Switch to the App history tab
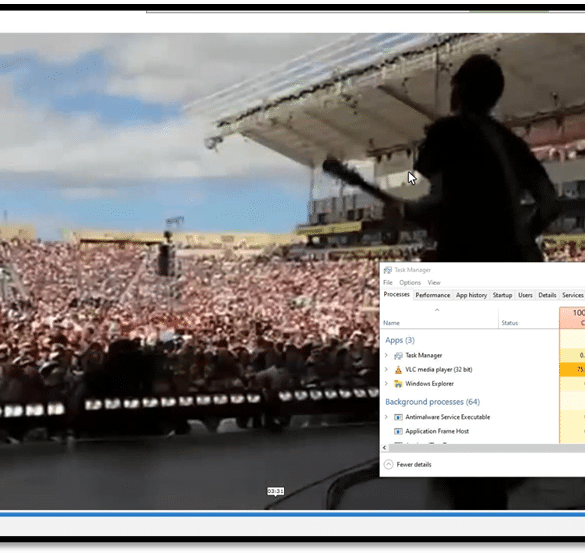This screenshot has height=555, width=585. point(472,295)
